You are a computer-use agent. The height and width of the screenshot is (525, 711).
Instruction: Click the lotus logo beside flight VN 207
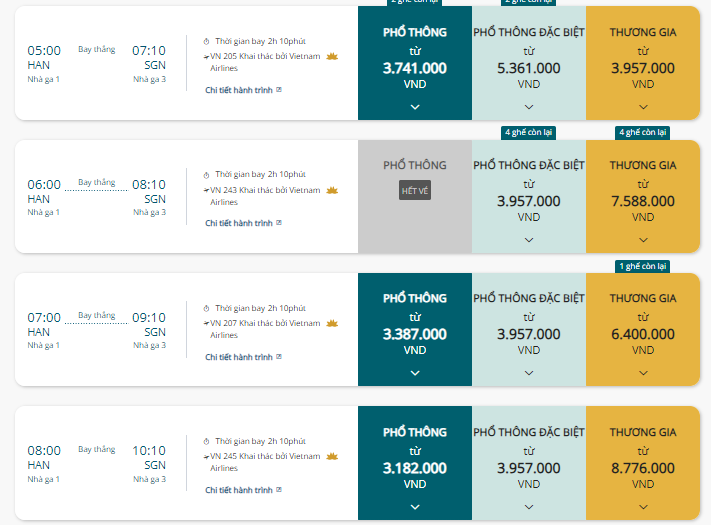[332, 323]
